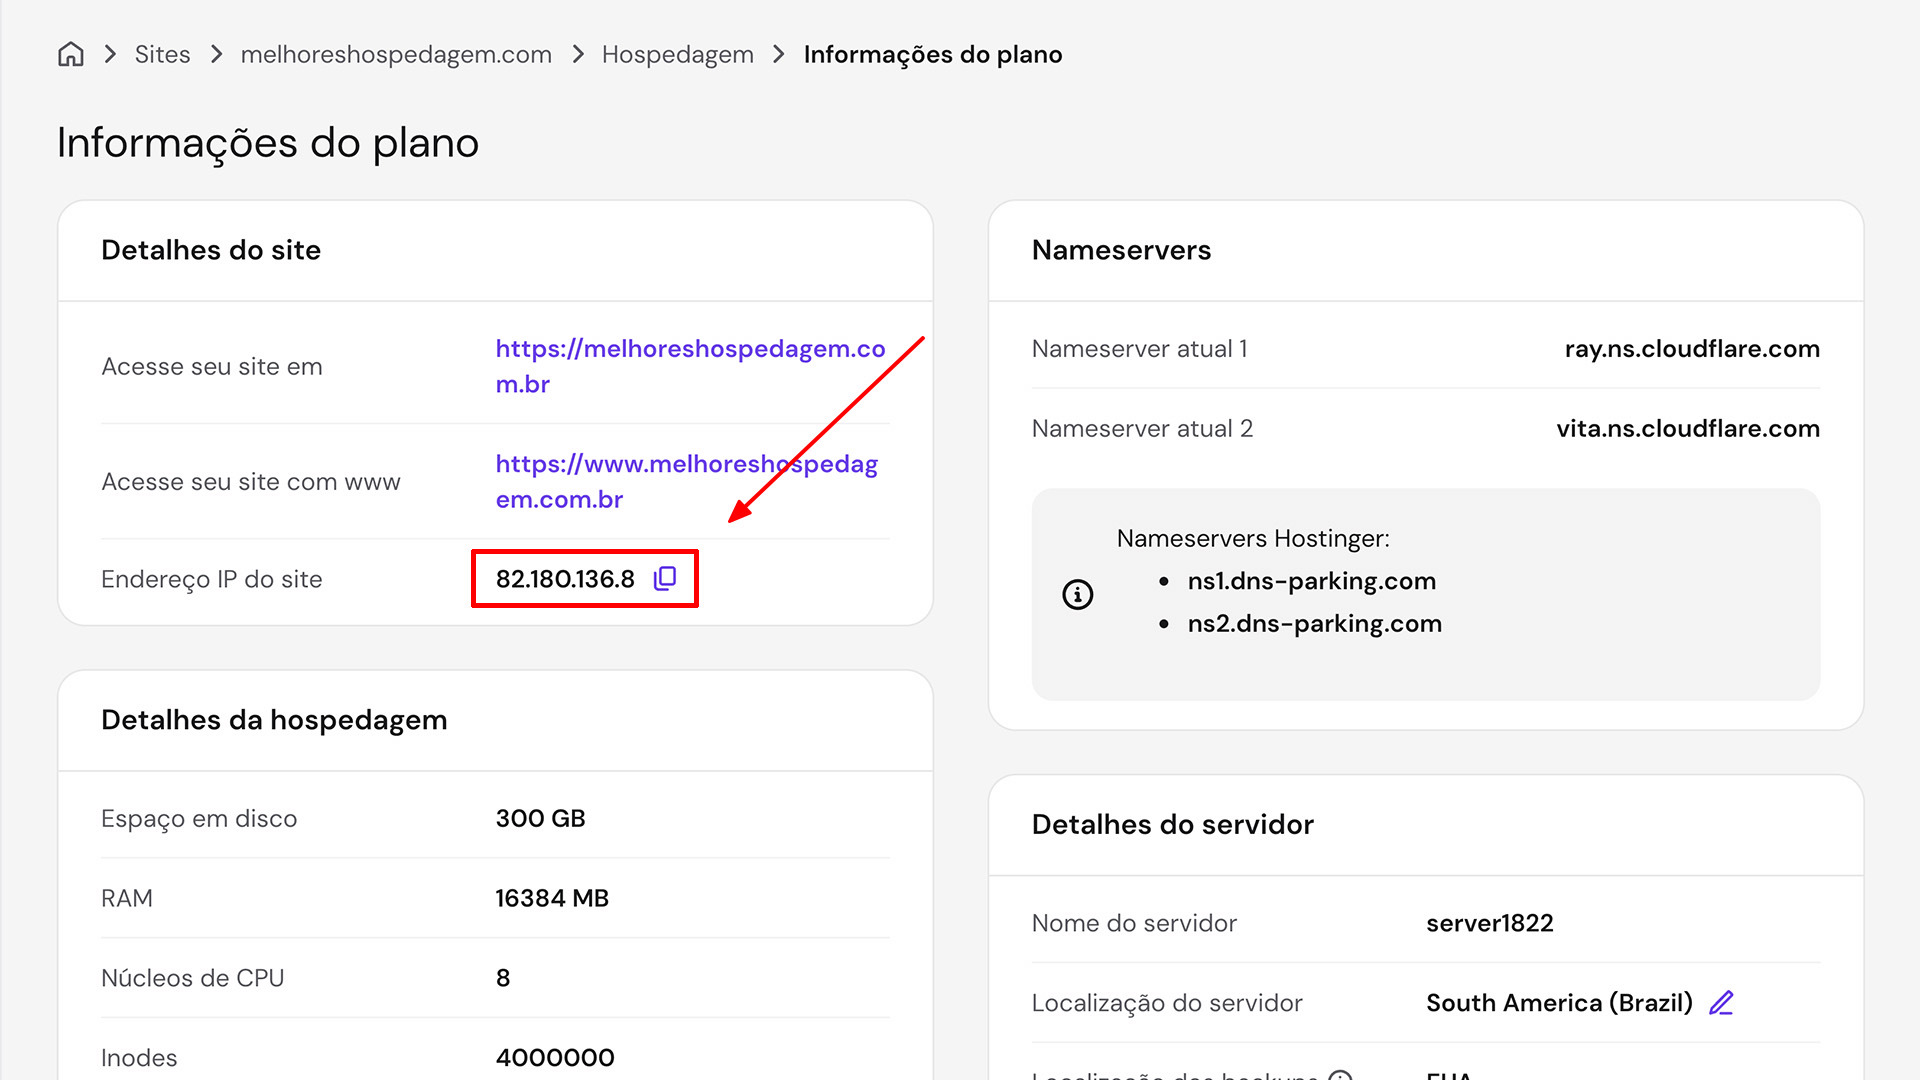1920x1080 pixels.
Task: Select ns1.dns-parking.com text
Action: [x=1311, y=581]
